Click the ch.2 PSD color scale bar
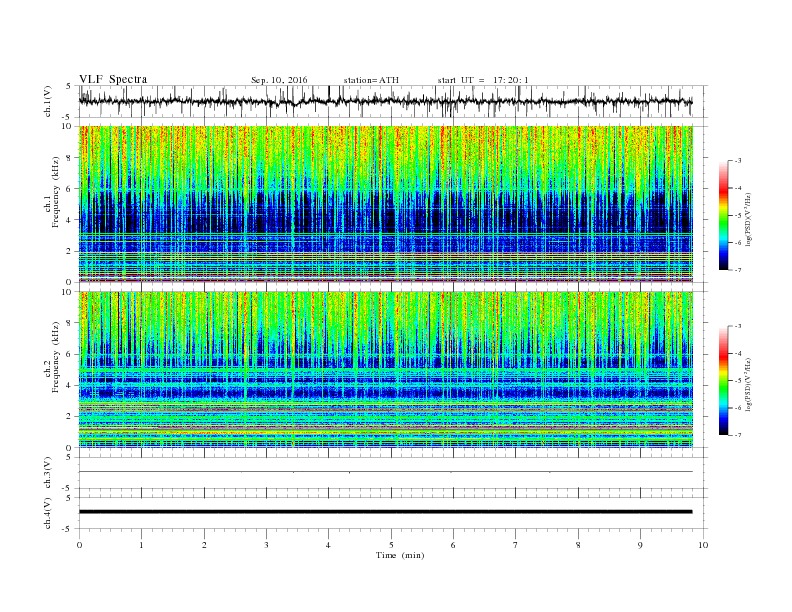The image size is (792, 612). tap(723, 380)
